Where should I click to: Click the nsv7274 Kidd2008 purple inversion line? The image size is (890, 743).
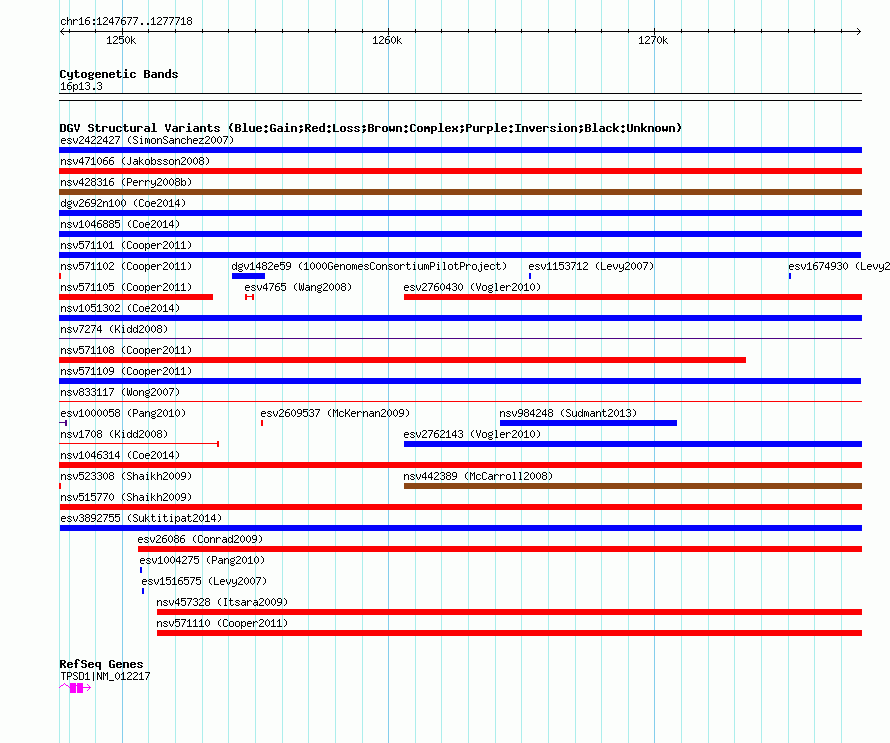(460, 339)
